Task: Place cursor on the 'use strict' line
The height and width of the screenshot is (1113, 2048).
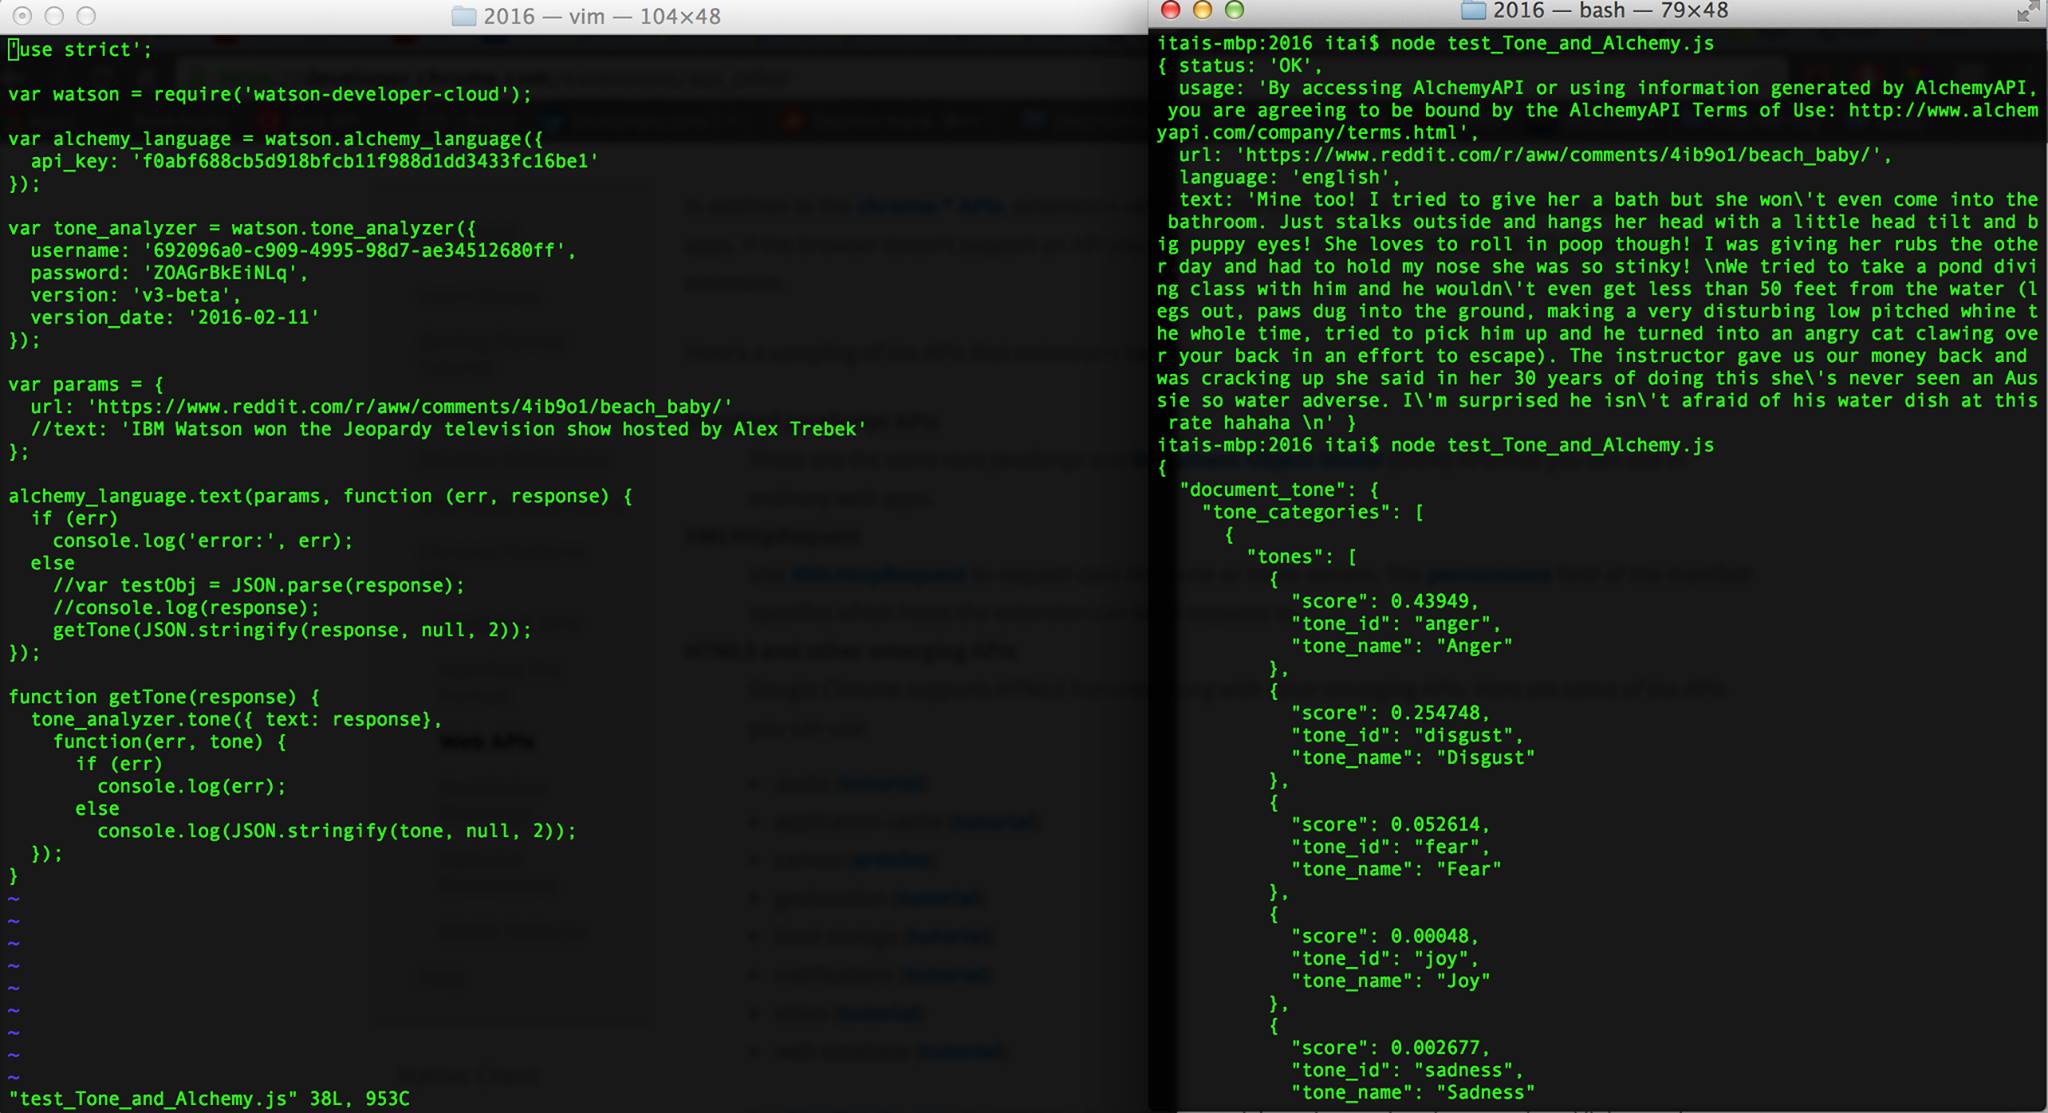Action: pyautogui.click(x=80, y=49)
